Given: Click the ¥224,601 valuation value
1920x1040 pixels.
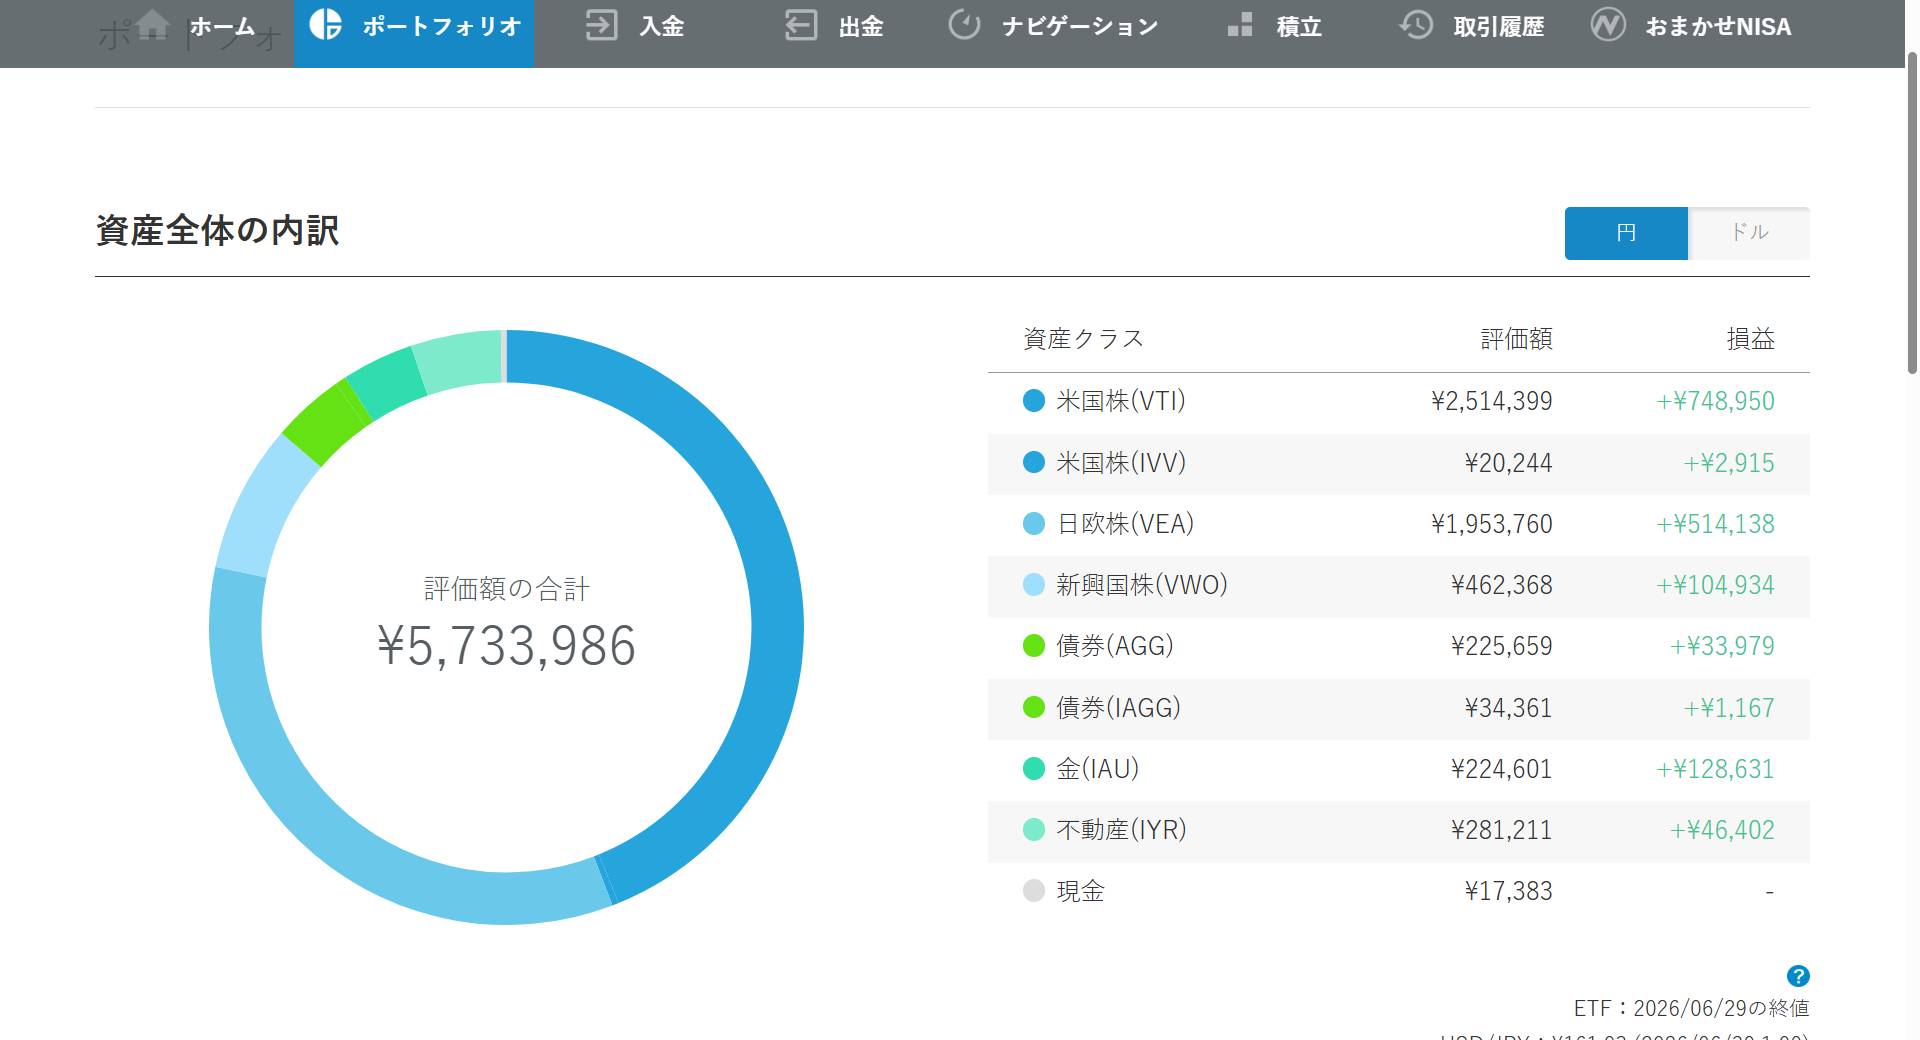Looking at the screenshot, I should coord(1501,769).
